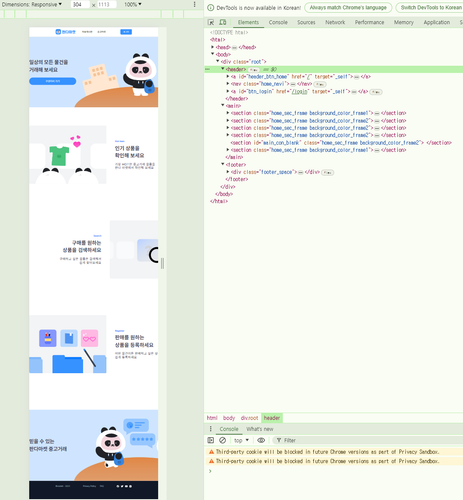Create a live expression with the eye icon
Screen dimensions: 463x500
261,440
